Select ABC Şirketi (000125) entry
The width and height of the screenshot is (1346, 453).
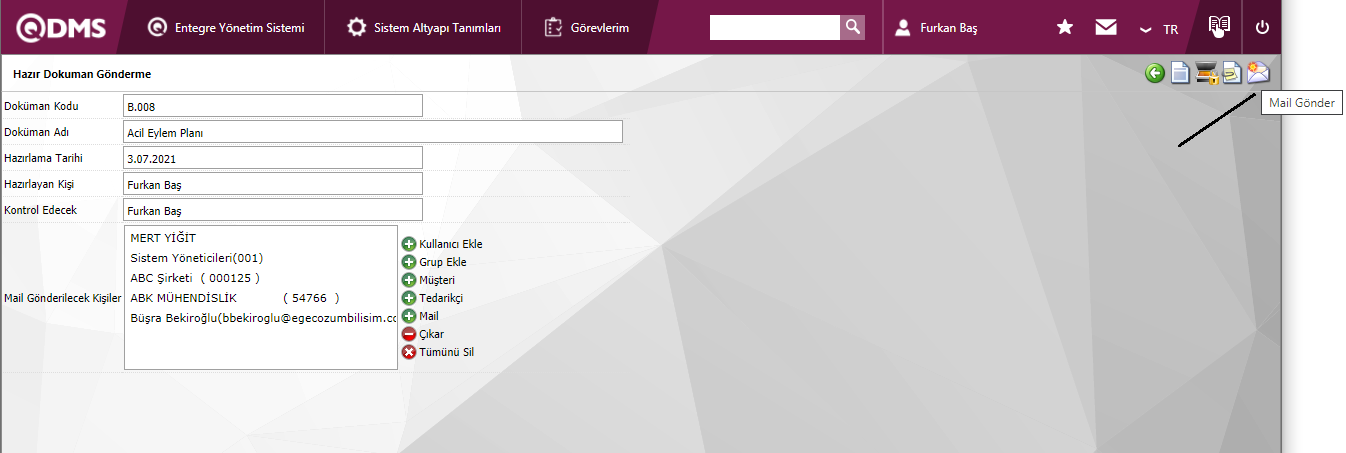(195, 278)
